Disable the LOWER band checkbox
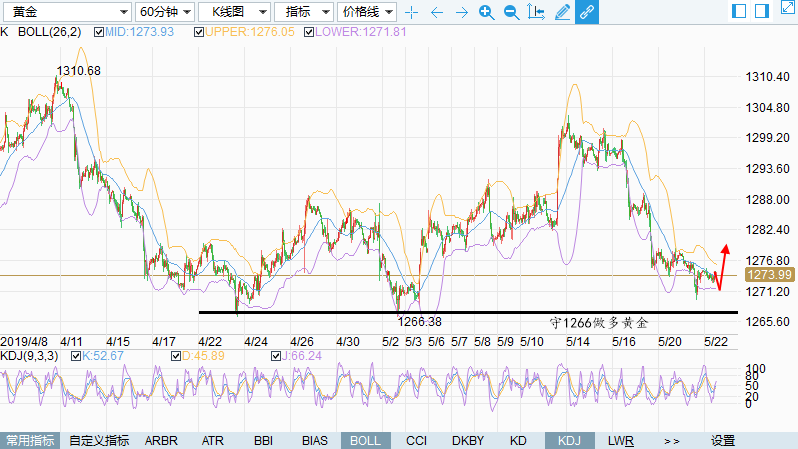 [308, 32]
